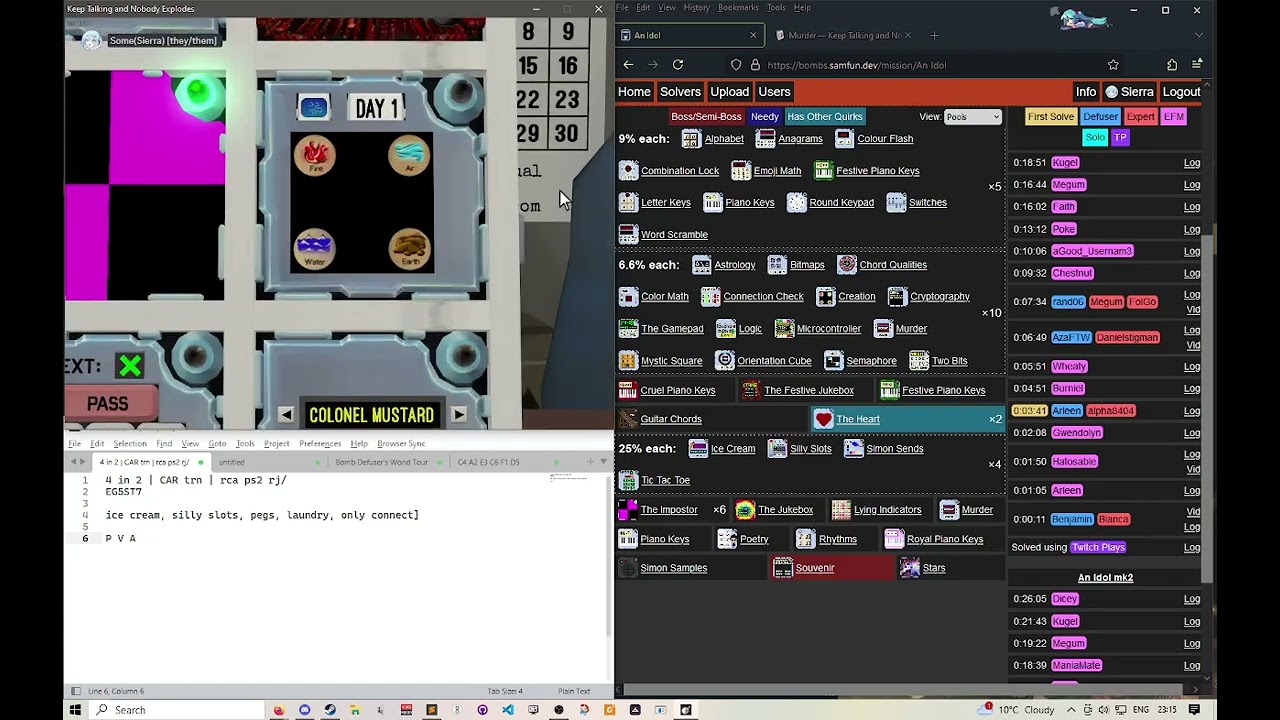The width and height of the screenshot is (1280, 720).
Task: Open the Preferences menu in Sublime Text
Action: 320,443
